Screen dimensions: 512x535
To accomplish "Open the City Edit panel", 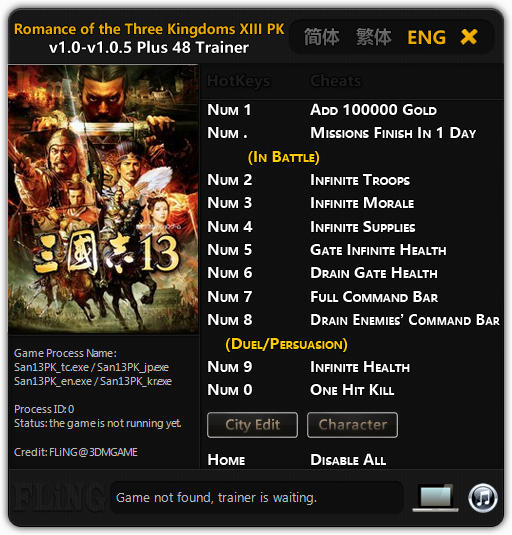I will 252,425.
